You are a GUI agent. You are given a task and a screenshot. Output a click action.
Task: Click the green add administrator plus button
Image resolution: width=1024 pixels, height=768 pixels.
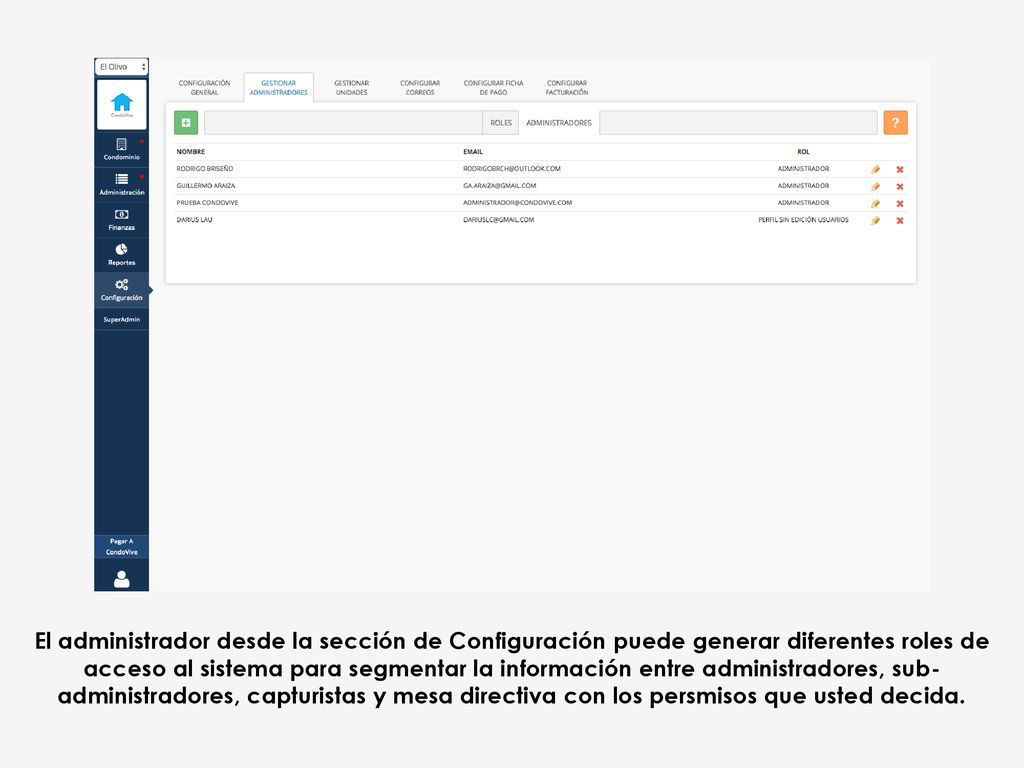click(x=186, y=123)
